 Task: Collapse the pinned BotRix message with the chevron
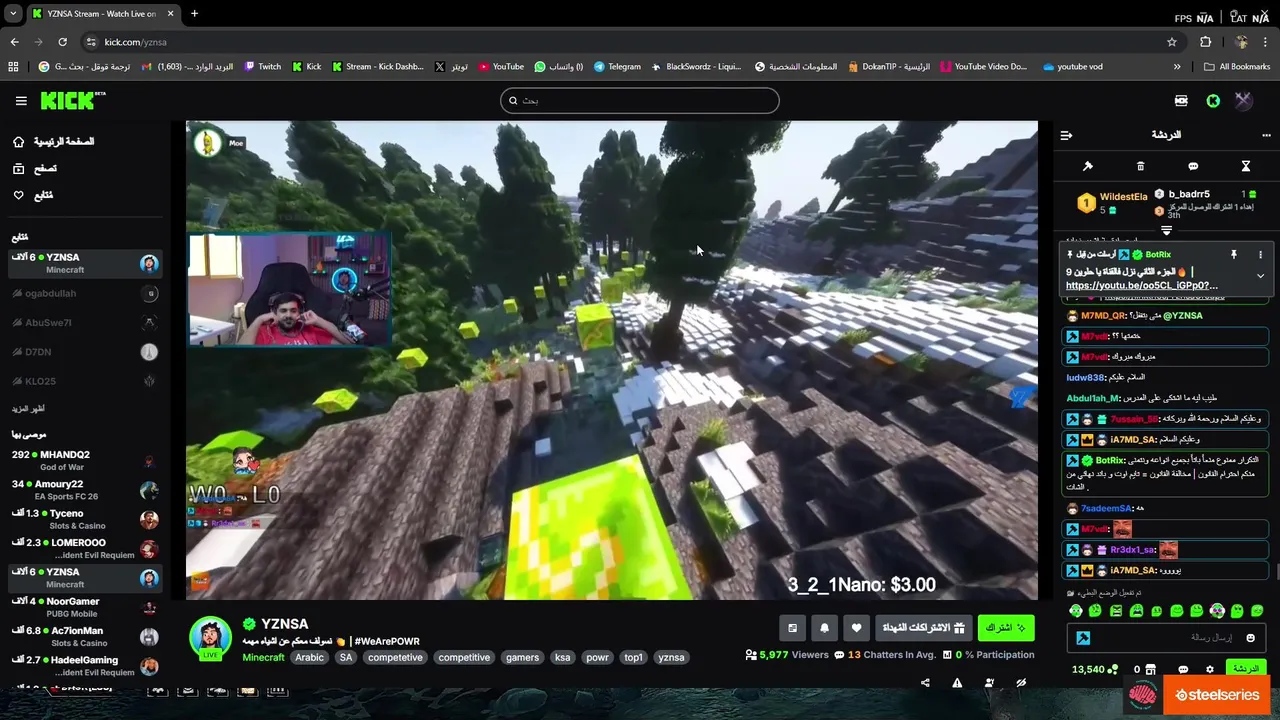[x=1260, y=276]
